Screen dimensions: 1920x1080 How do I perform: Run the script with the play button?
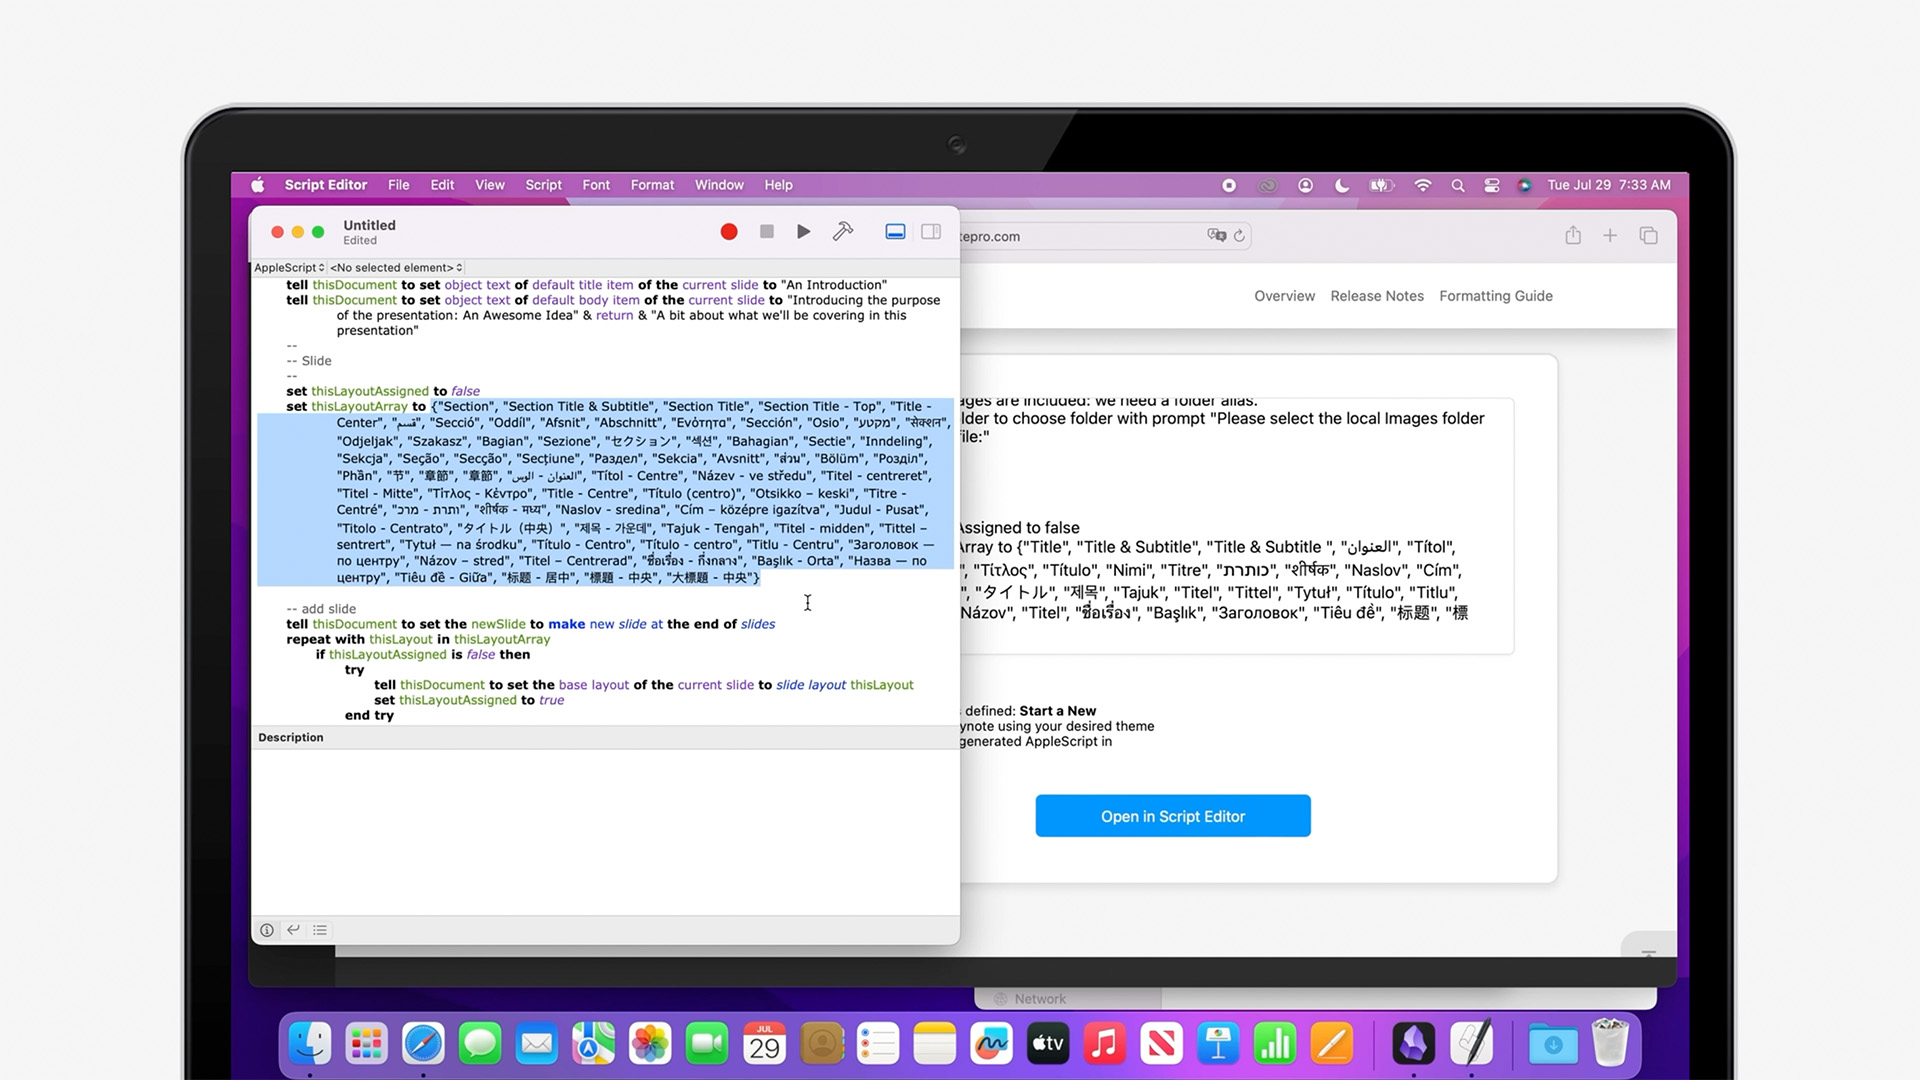[803, 232]
